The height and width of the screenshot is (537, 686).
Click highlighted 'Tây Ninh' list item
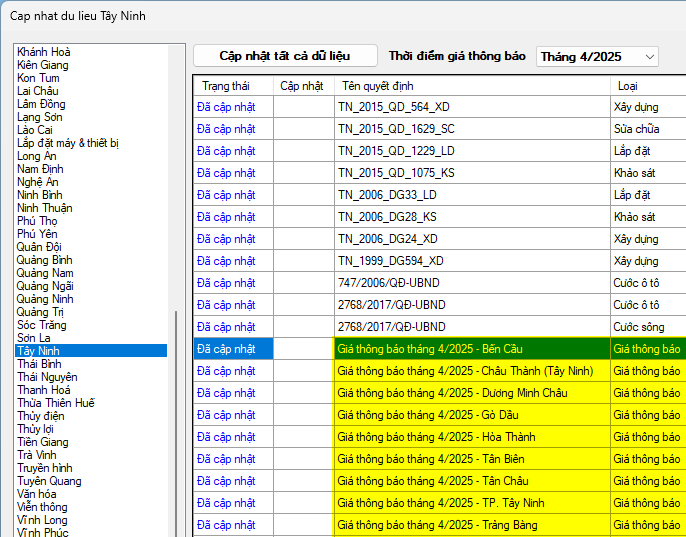point(91,351)
